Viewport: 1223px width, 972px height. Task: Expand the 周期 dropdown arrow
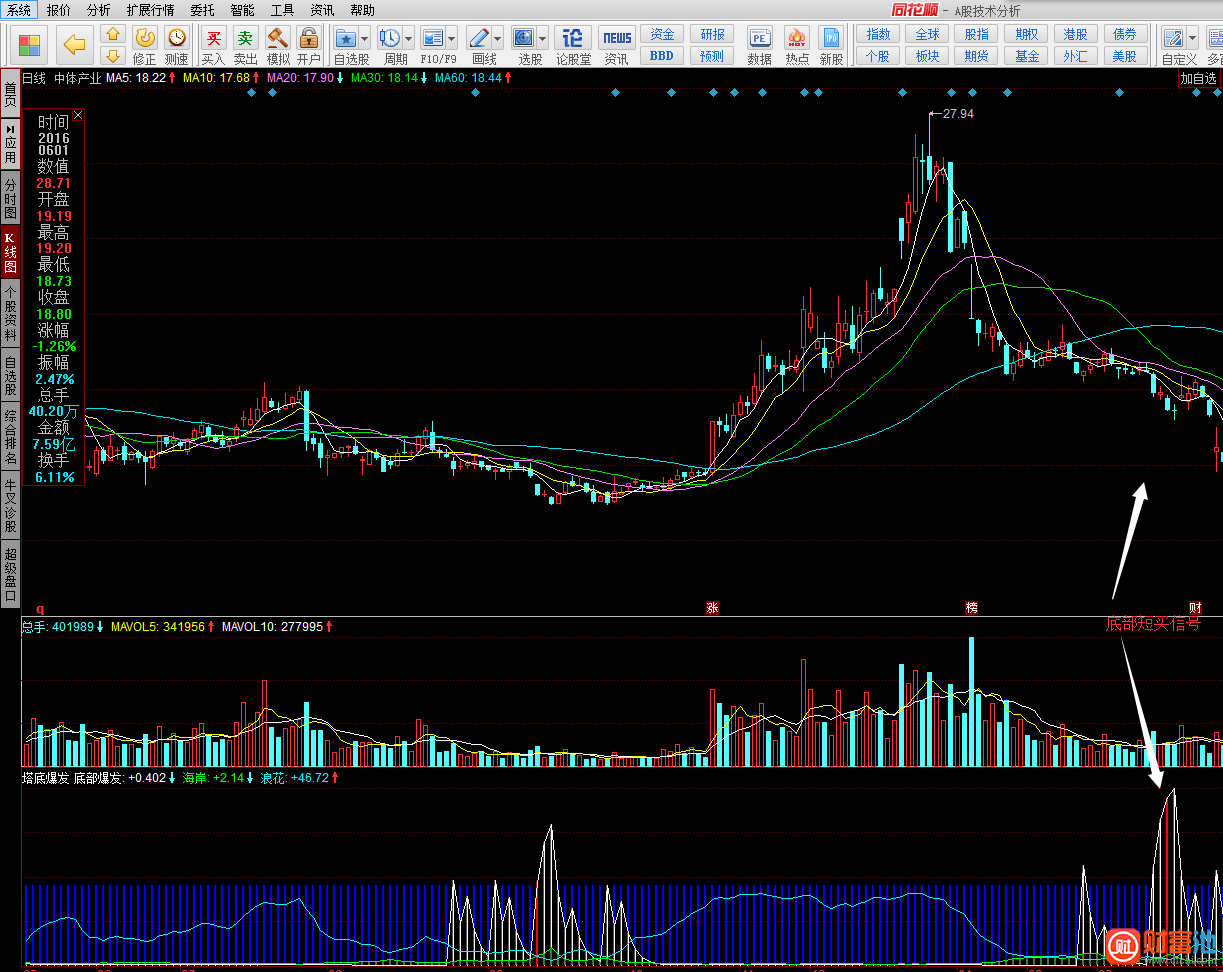[408, 39]
